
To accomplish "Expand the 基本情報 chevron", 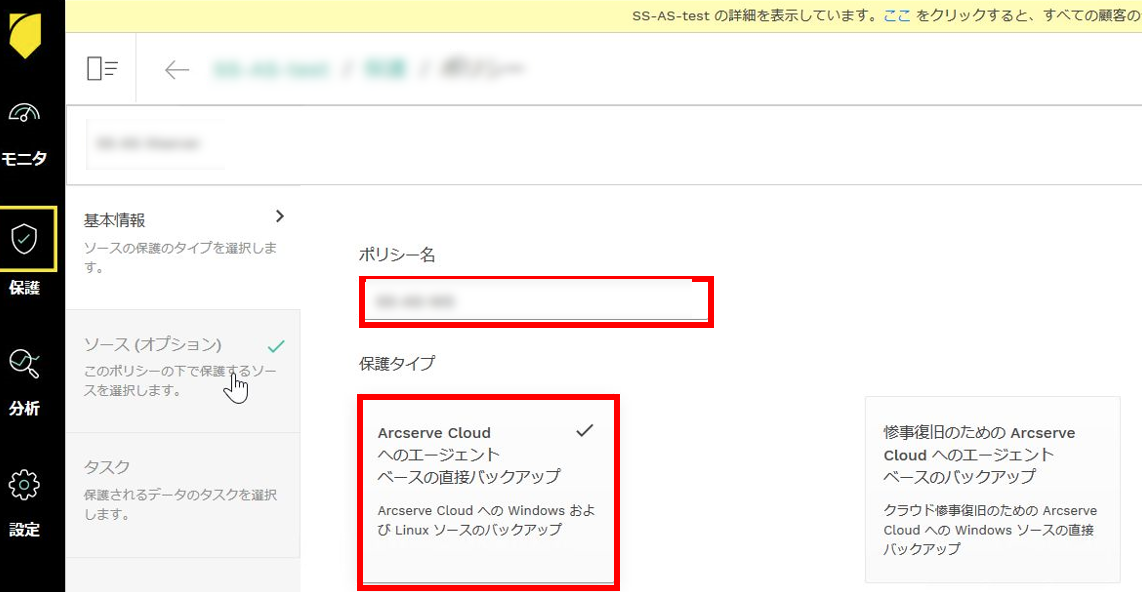I will click(280, 216).
